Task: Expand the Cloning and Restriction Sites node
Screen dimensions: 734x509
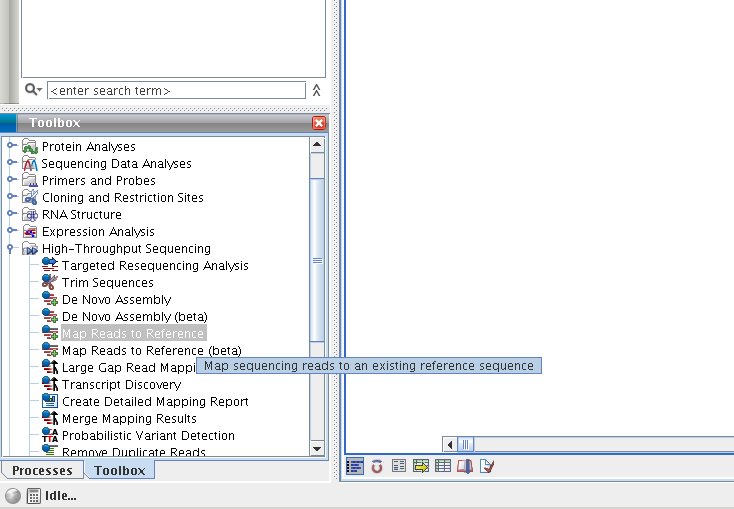Action: (x=11, y=197)
